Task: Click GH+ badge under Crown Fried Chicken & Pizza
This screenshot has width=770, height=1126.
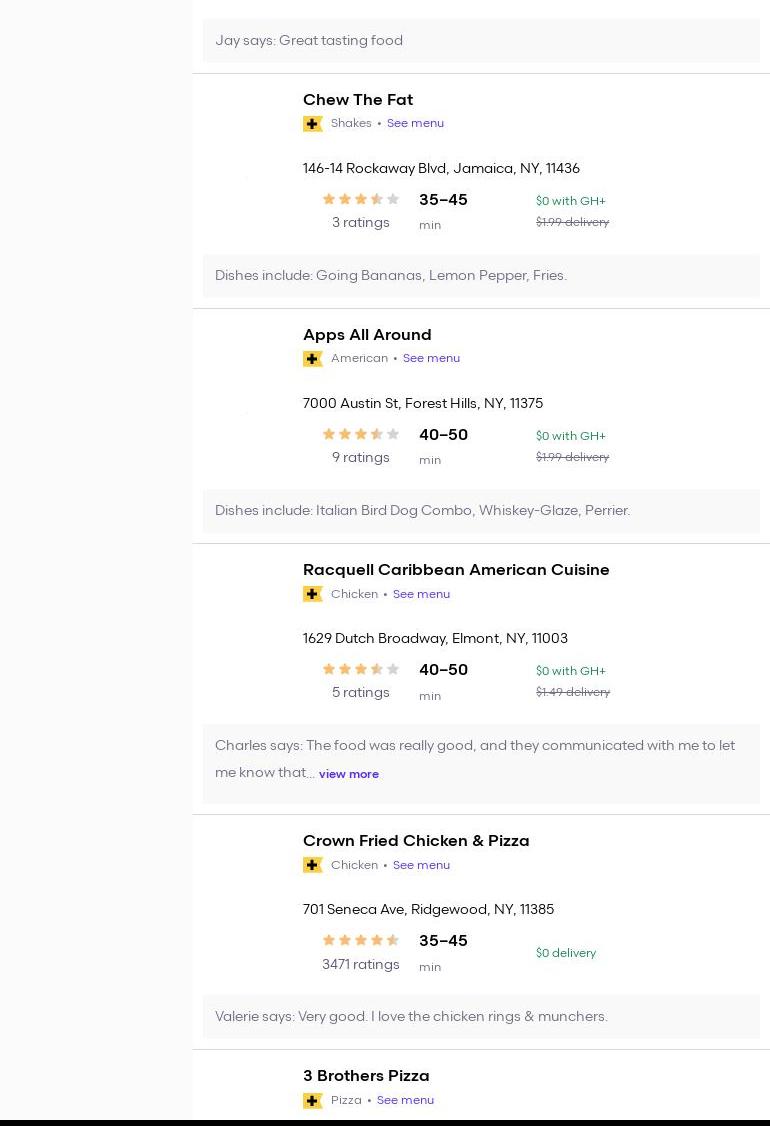Action: [313, 865]
